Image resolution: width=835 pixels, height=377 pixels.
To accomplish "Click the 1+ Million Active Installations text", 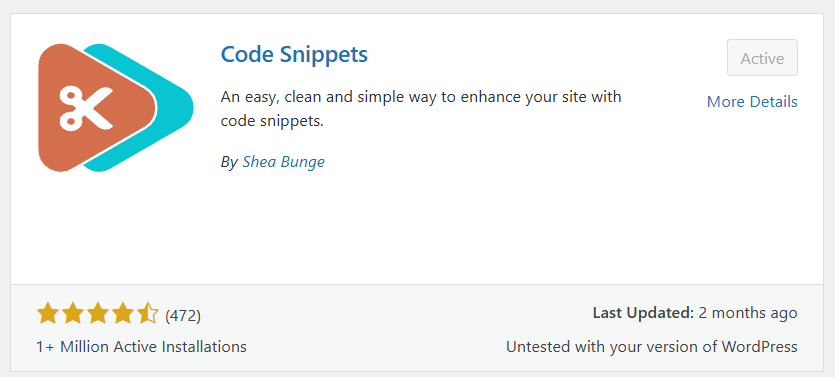I will pyautogui.click(x=141, y=347).
